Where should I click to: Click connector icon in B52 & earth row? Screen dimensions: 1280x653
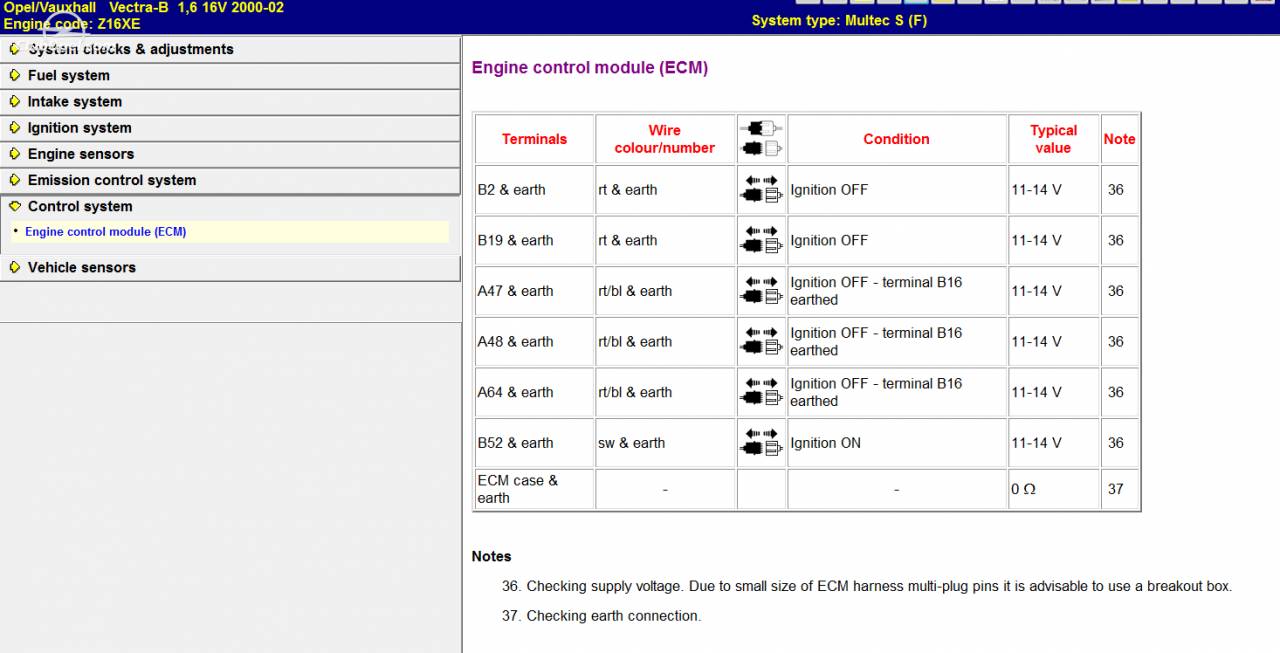(761, 443)
